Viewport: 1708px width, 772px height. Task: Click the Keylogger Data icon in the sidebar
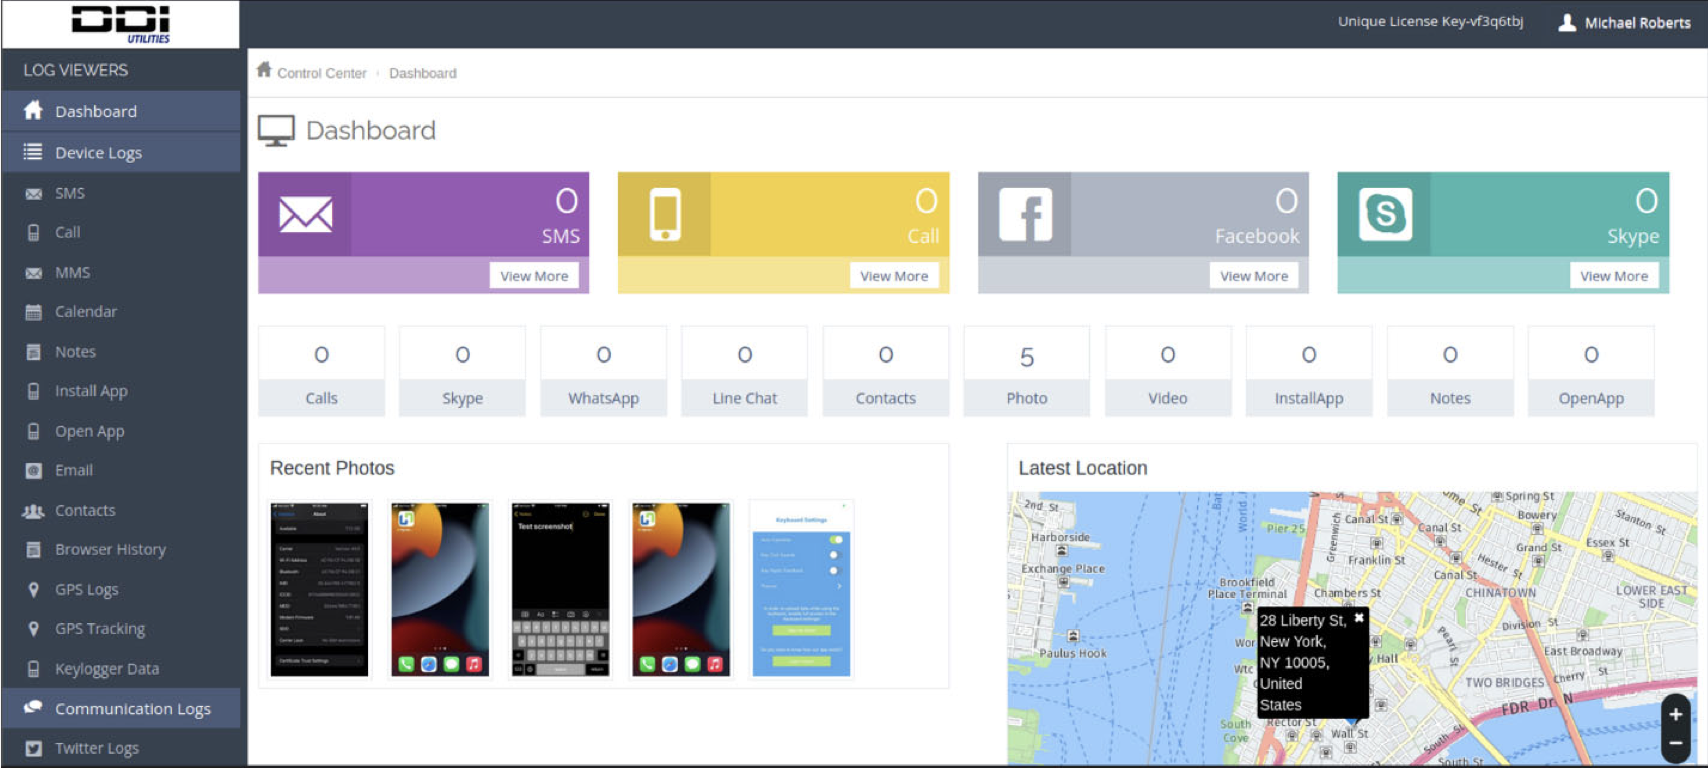tap(34, 668)
